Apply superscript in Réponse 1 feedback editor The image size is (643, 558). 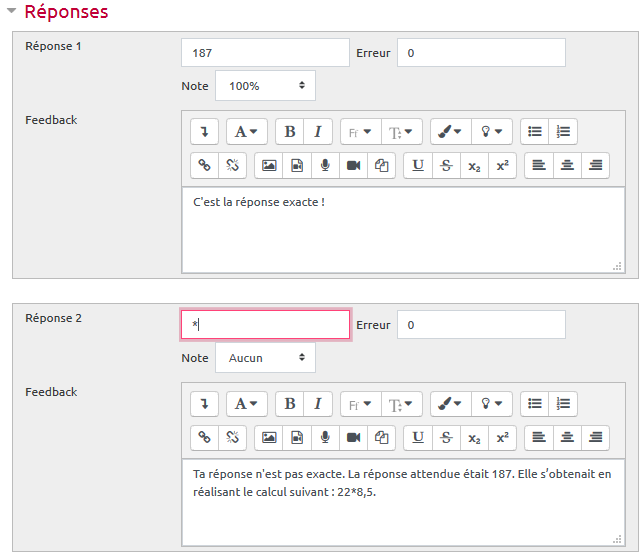[x=502, y=165]
